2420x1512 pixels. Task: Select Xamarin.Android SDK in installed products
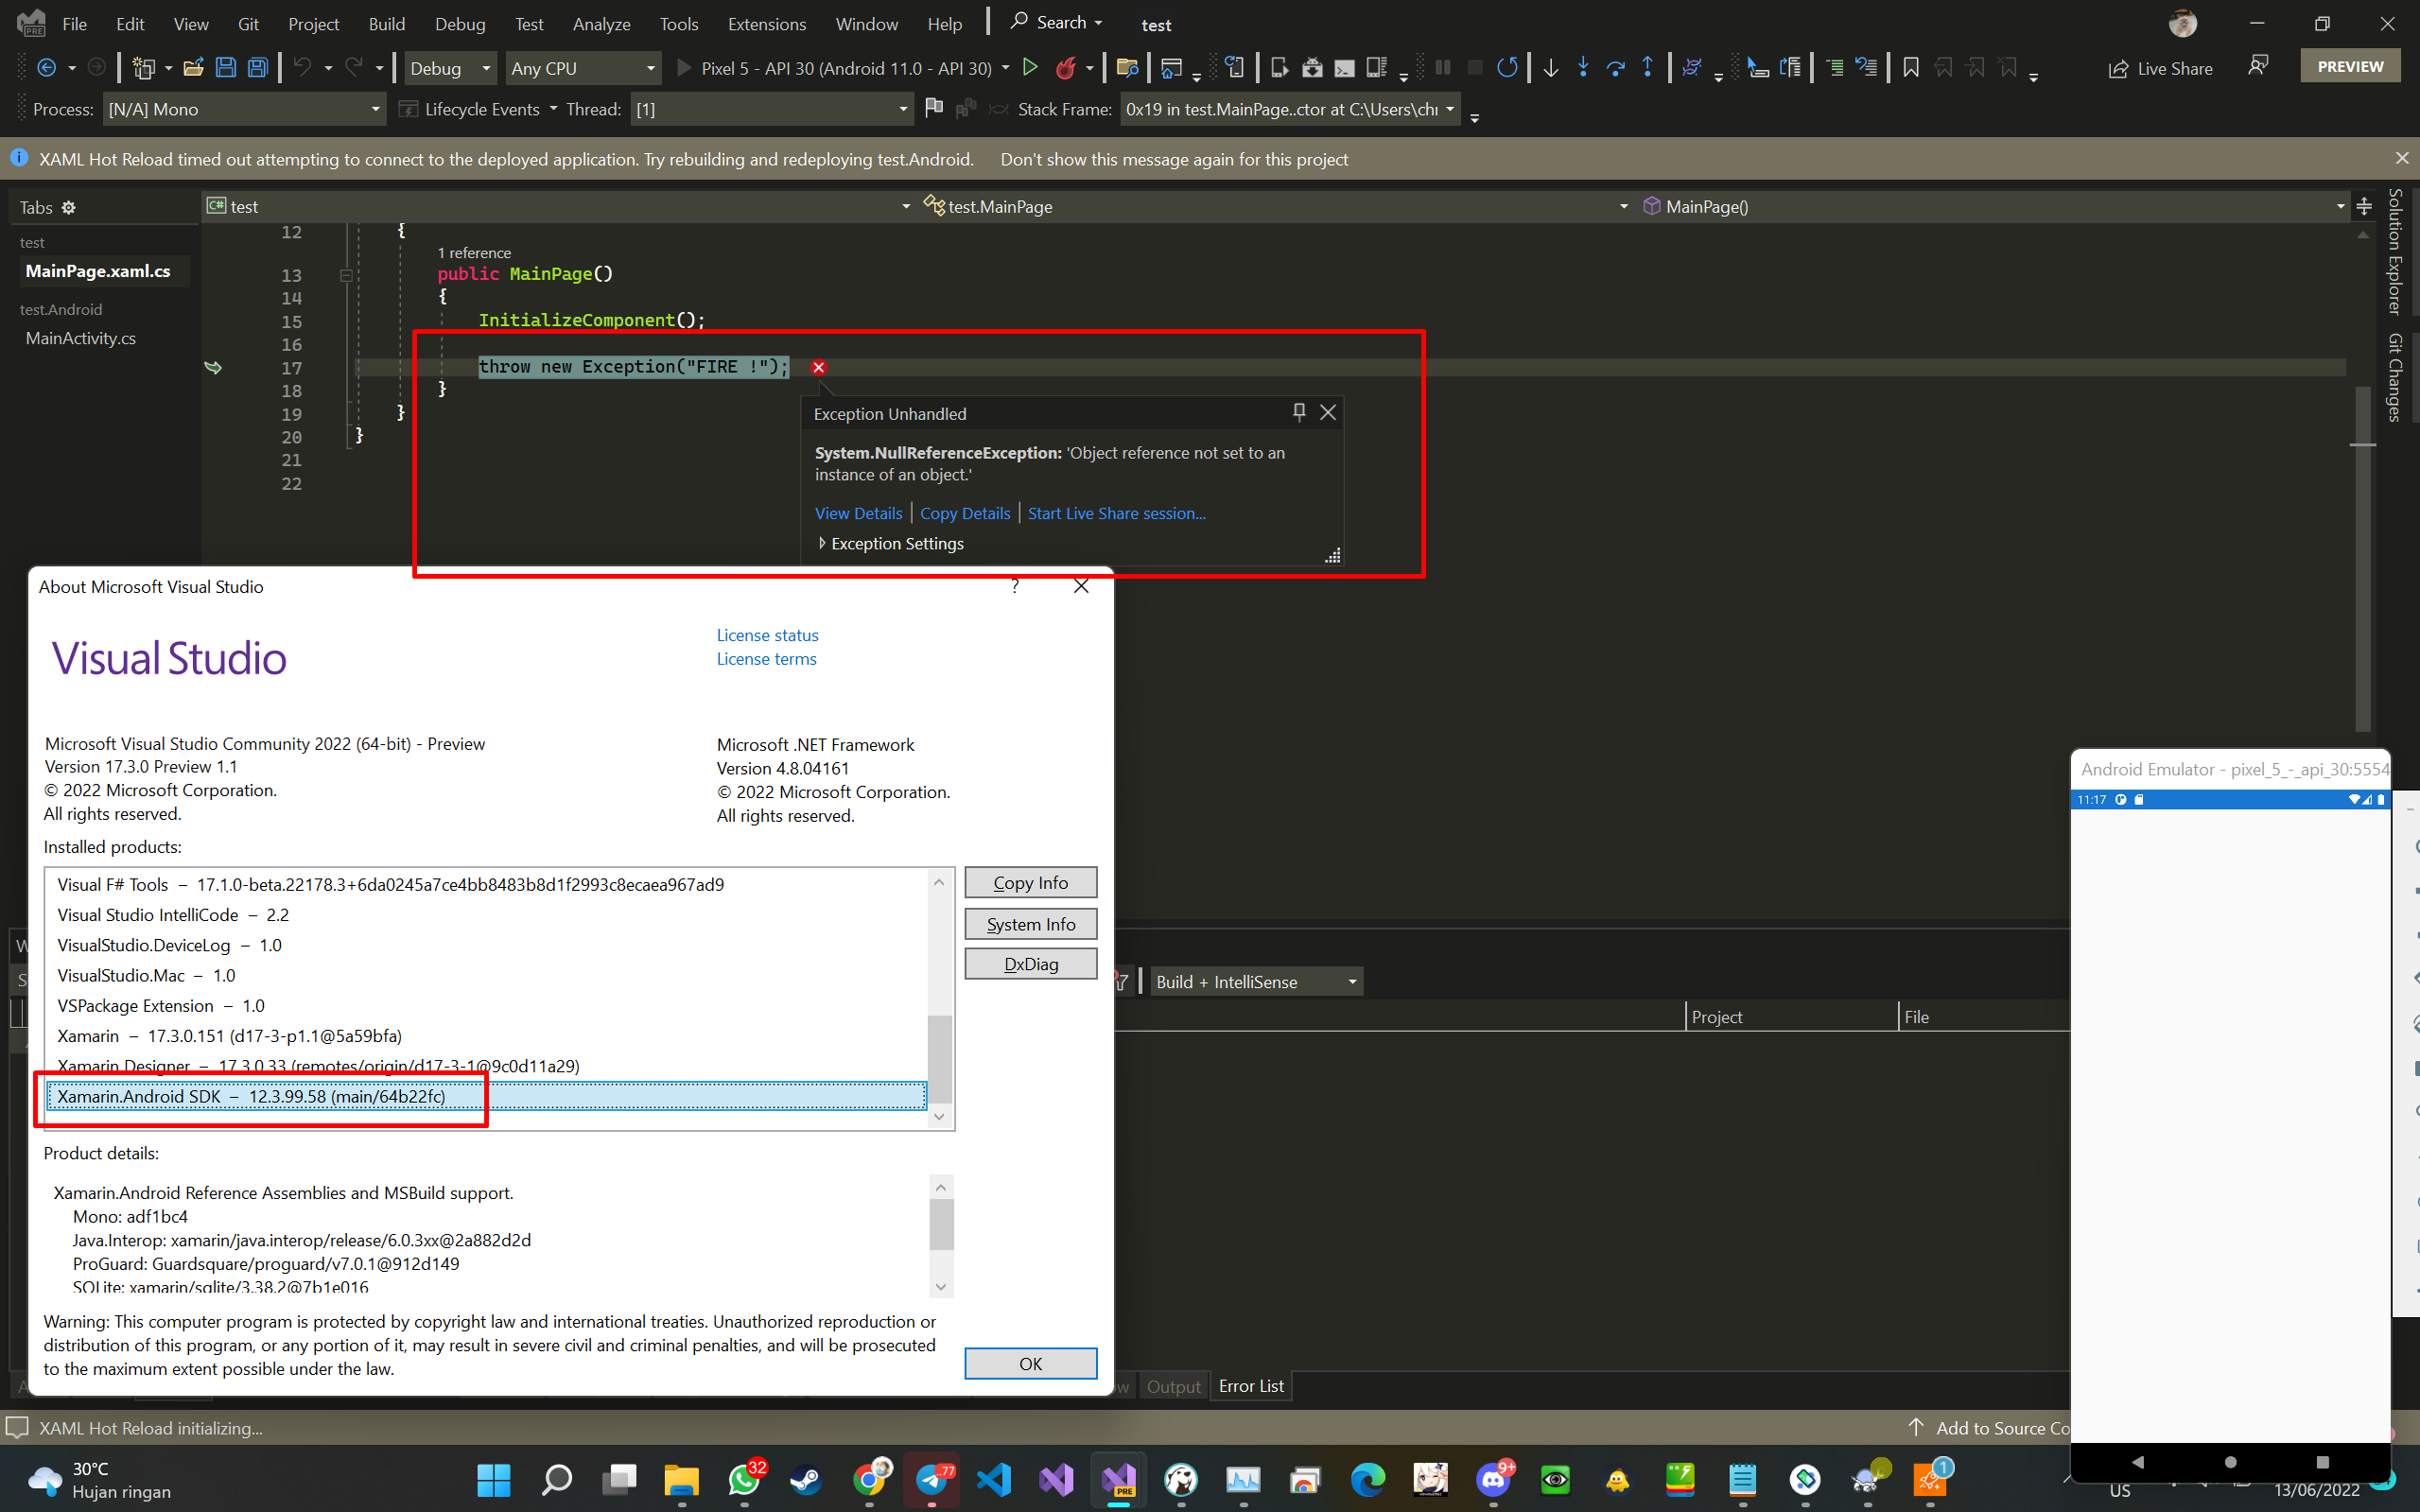point(486,1096)
